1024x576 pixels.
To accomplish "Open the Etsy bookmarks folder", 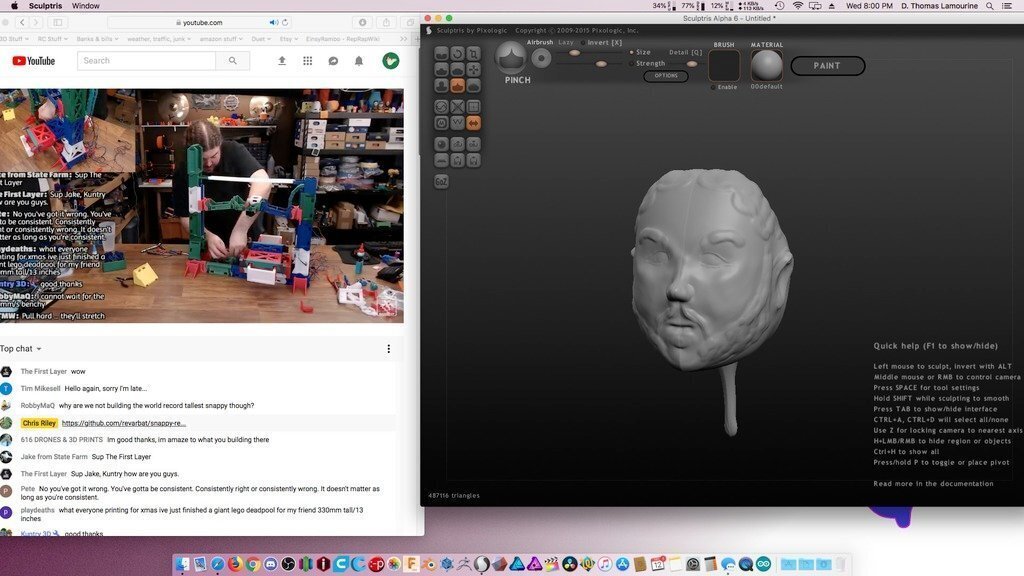I will tap(289, 39).
